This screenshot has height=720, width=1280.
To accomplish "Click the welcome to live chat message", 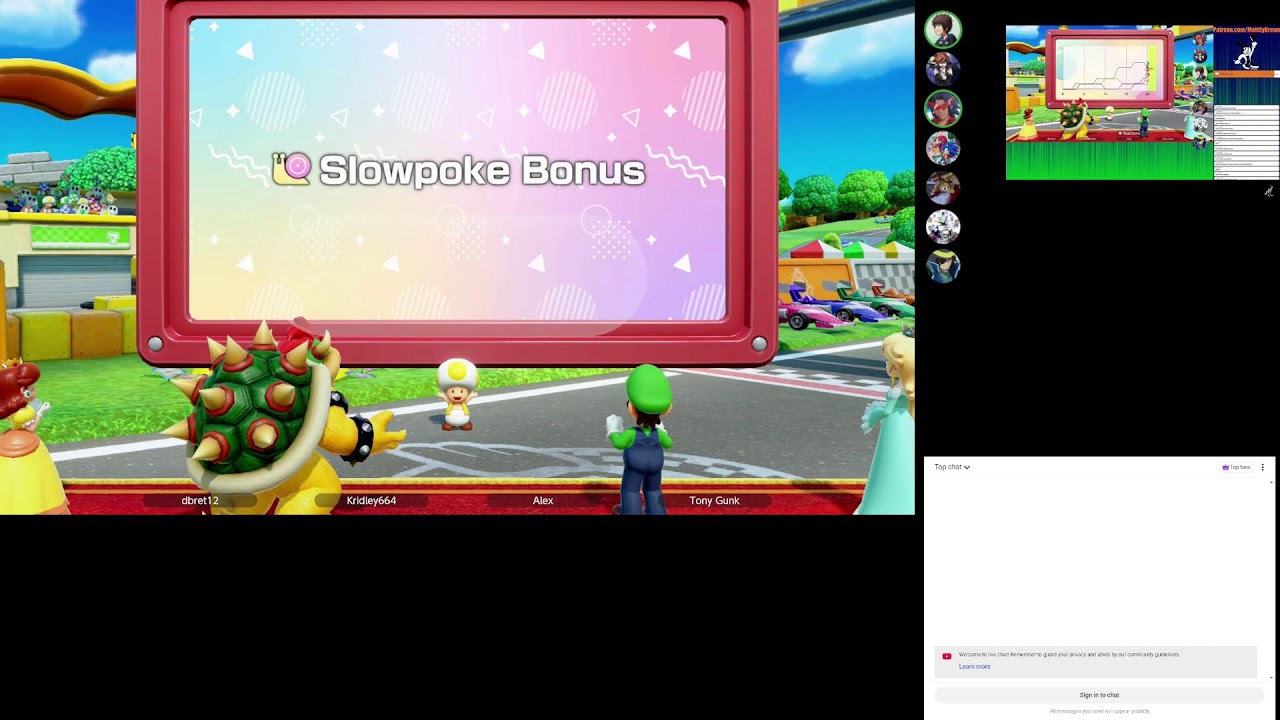I will click(1069, 655).
